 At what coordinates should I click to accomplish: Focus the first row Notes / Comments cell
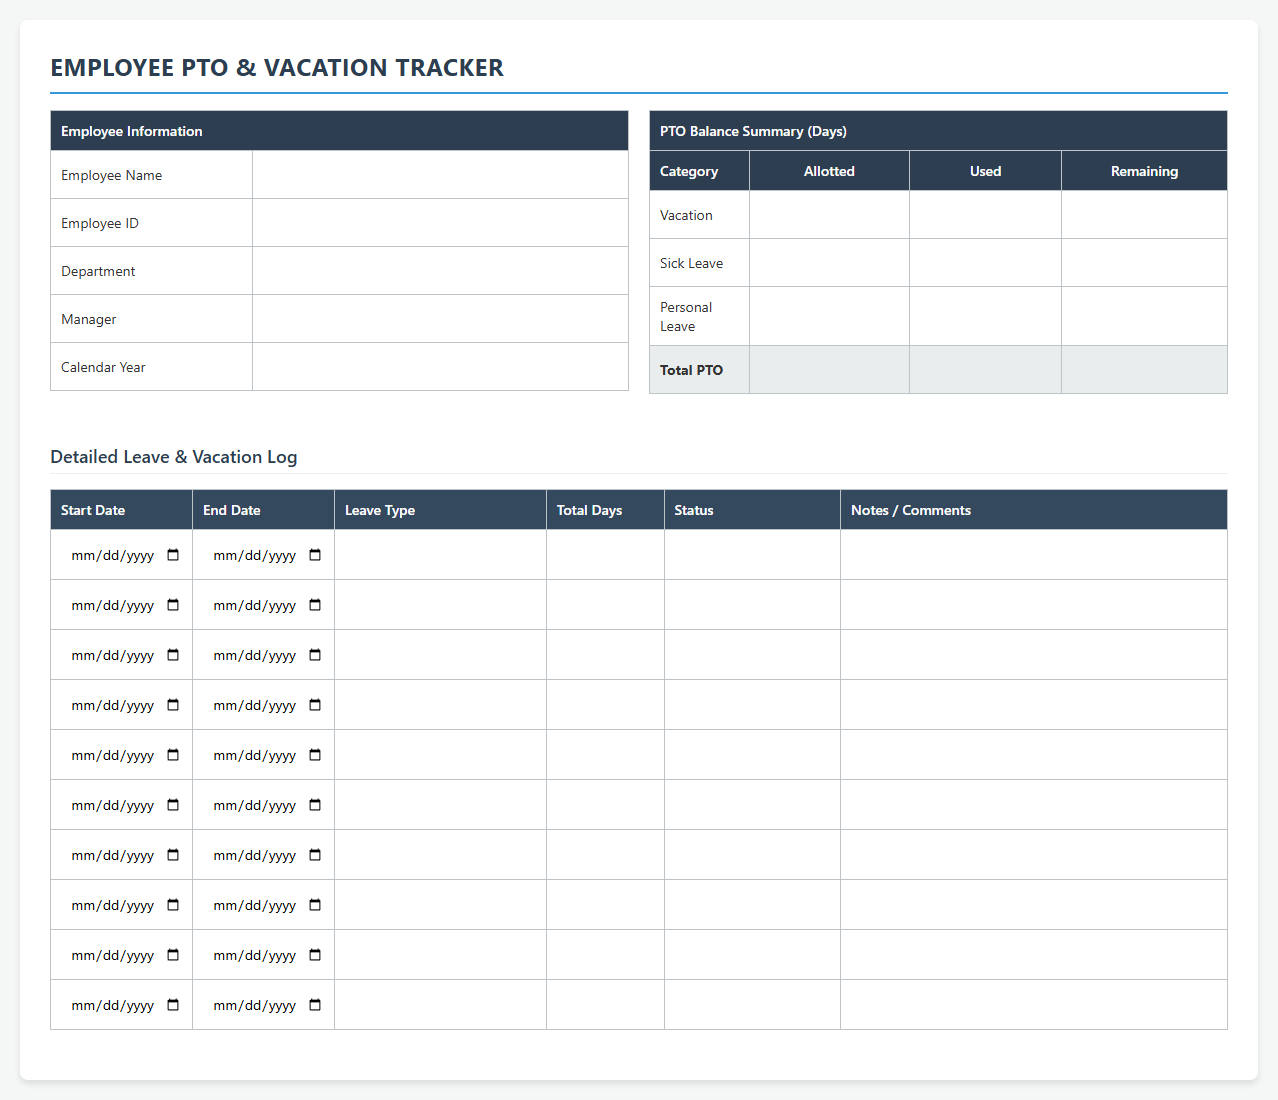coord(1034,555)
